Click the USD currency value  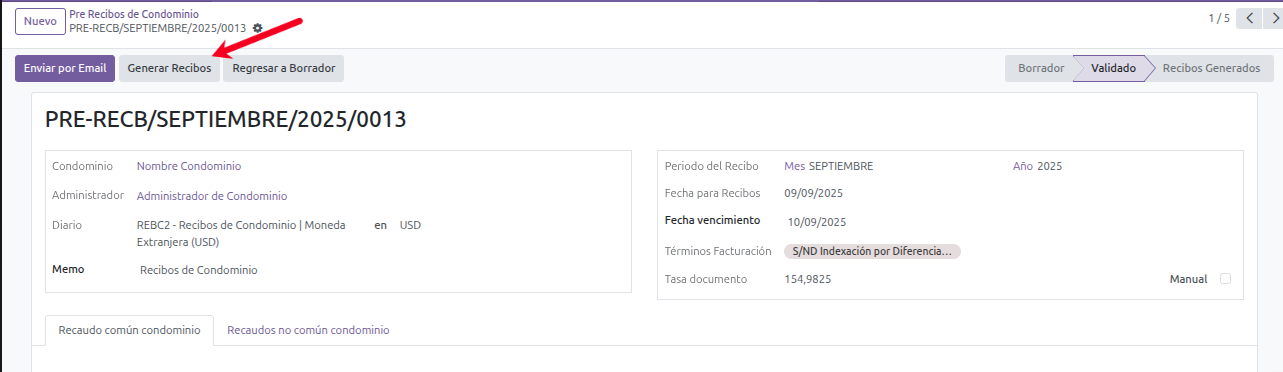coord(410,225)
